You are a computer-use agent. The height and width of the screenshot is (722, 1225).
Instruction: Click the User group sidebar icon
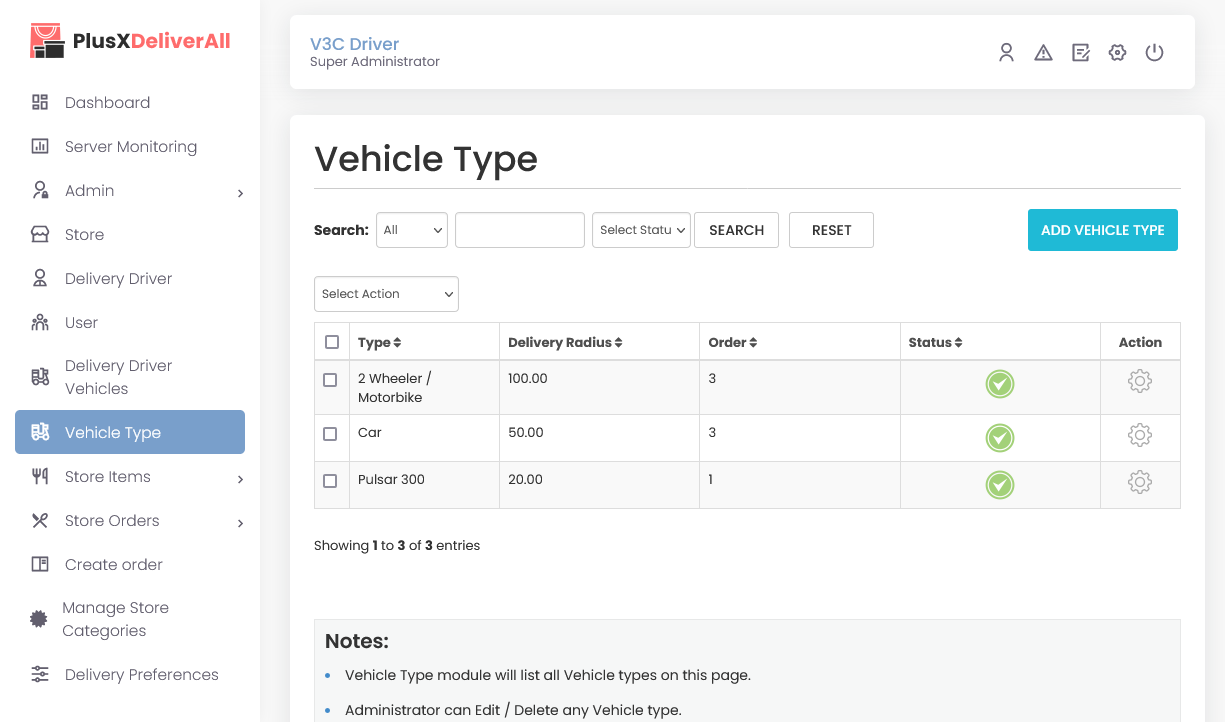40,322
